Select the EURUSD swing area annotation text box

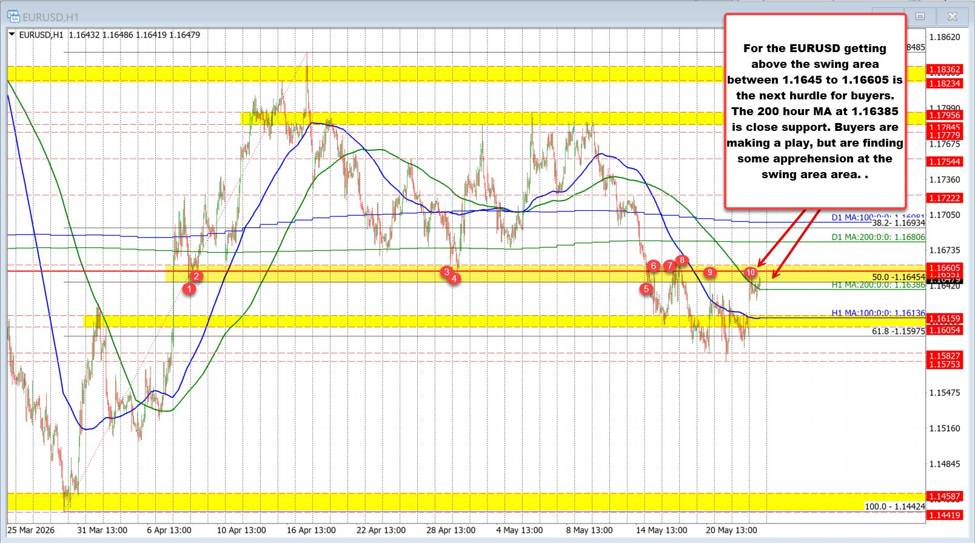[815, 111]
